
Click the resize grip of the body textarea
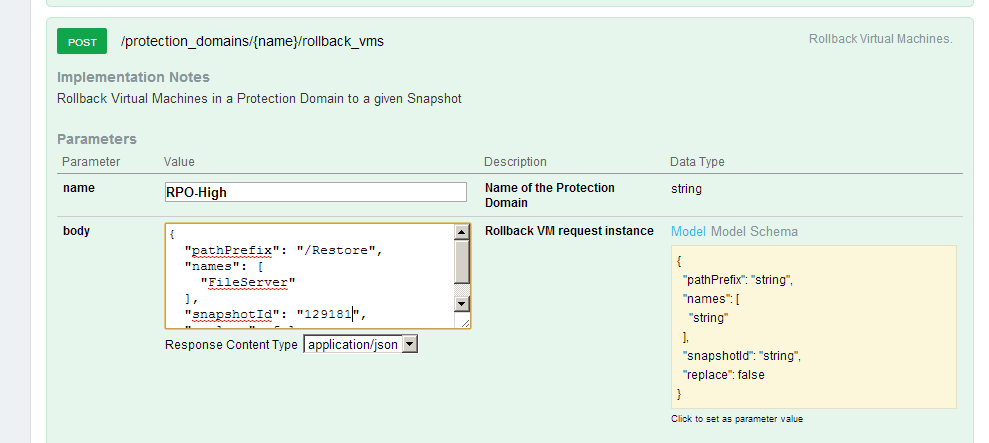(463, 322)
